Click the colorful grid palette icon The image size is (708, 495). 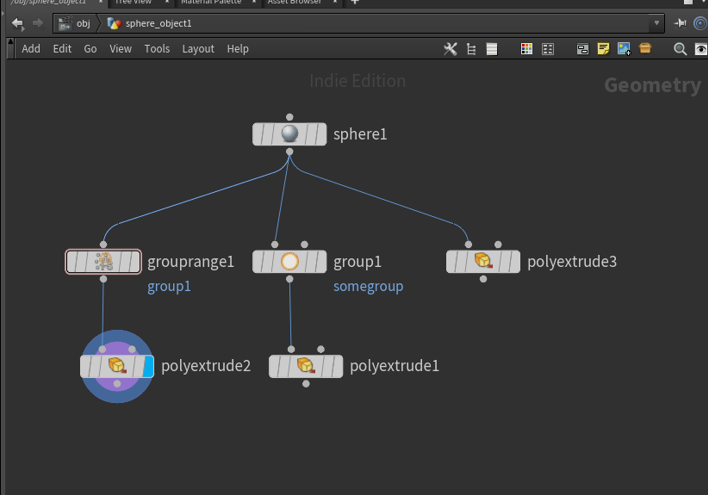pos(526,49)
